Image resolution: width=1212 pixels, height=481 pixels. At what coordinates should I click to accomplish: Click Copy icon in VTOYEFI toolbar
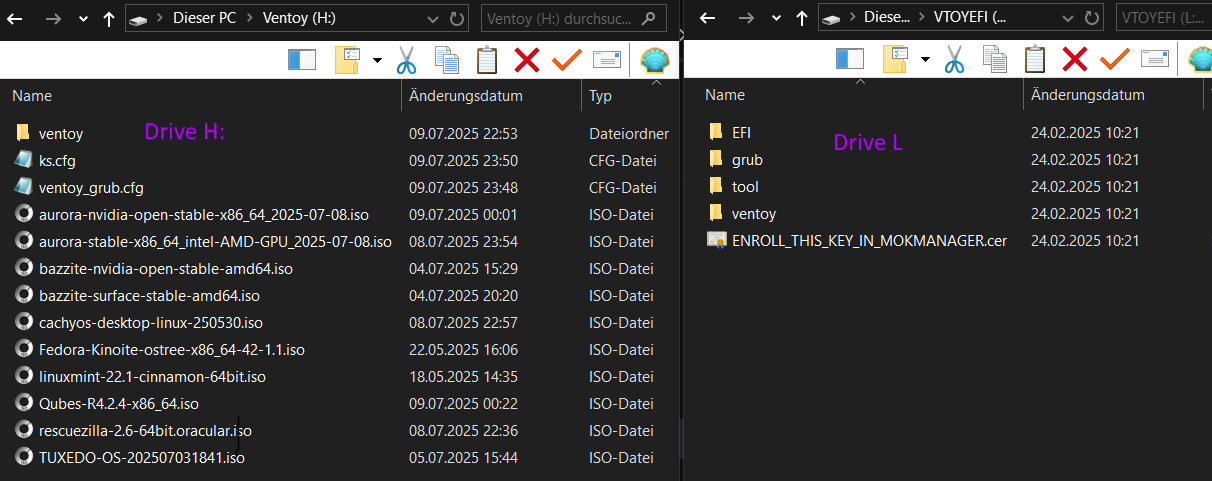click(995, 60)
